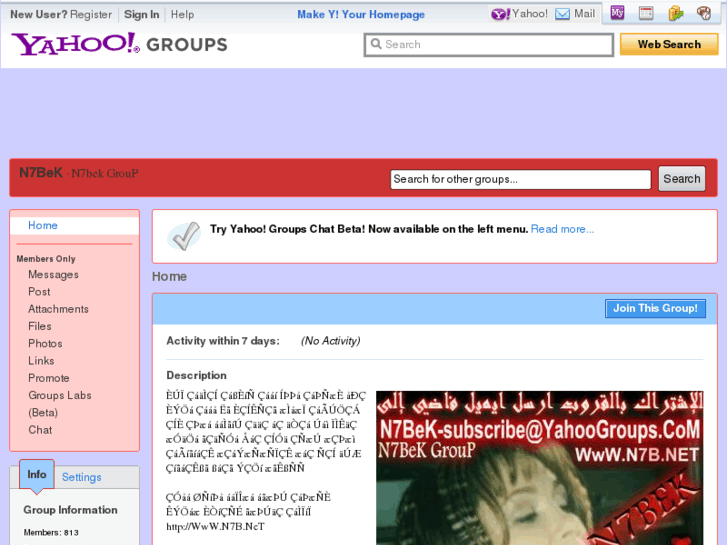Click the Read more... link
Image resolution: width=727 pixels, height=545 pixels.
(x=562, y=229)
